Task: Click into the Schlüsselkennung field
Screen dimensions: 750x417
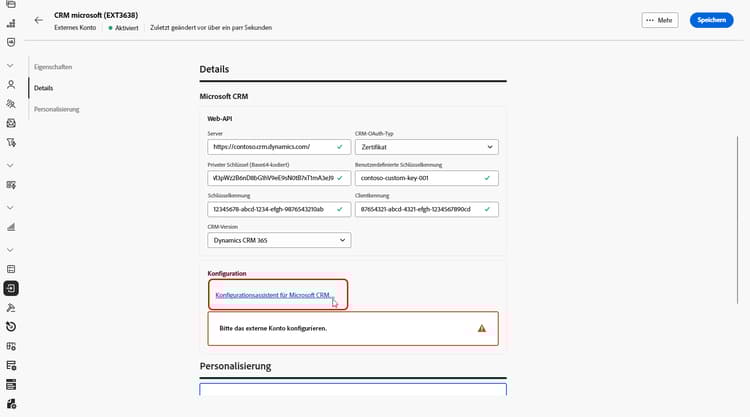Action: tap(279, 209)
